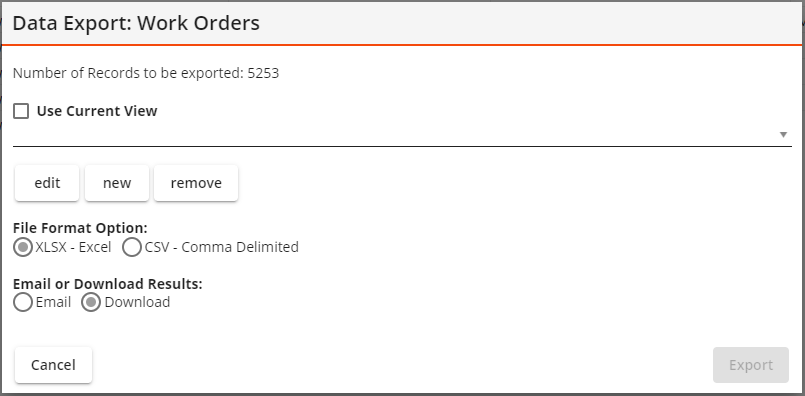Click the 'Download' option label

click(x=137, y=302)
